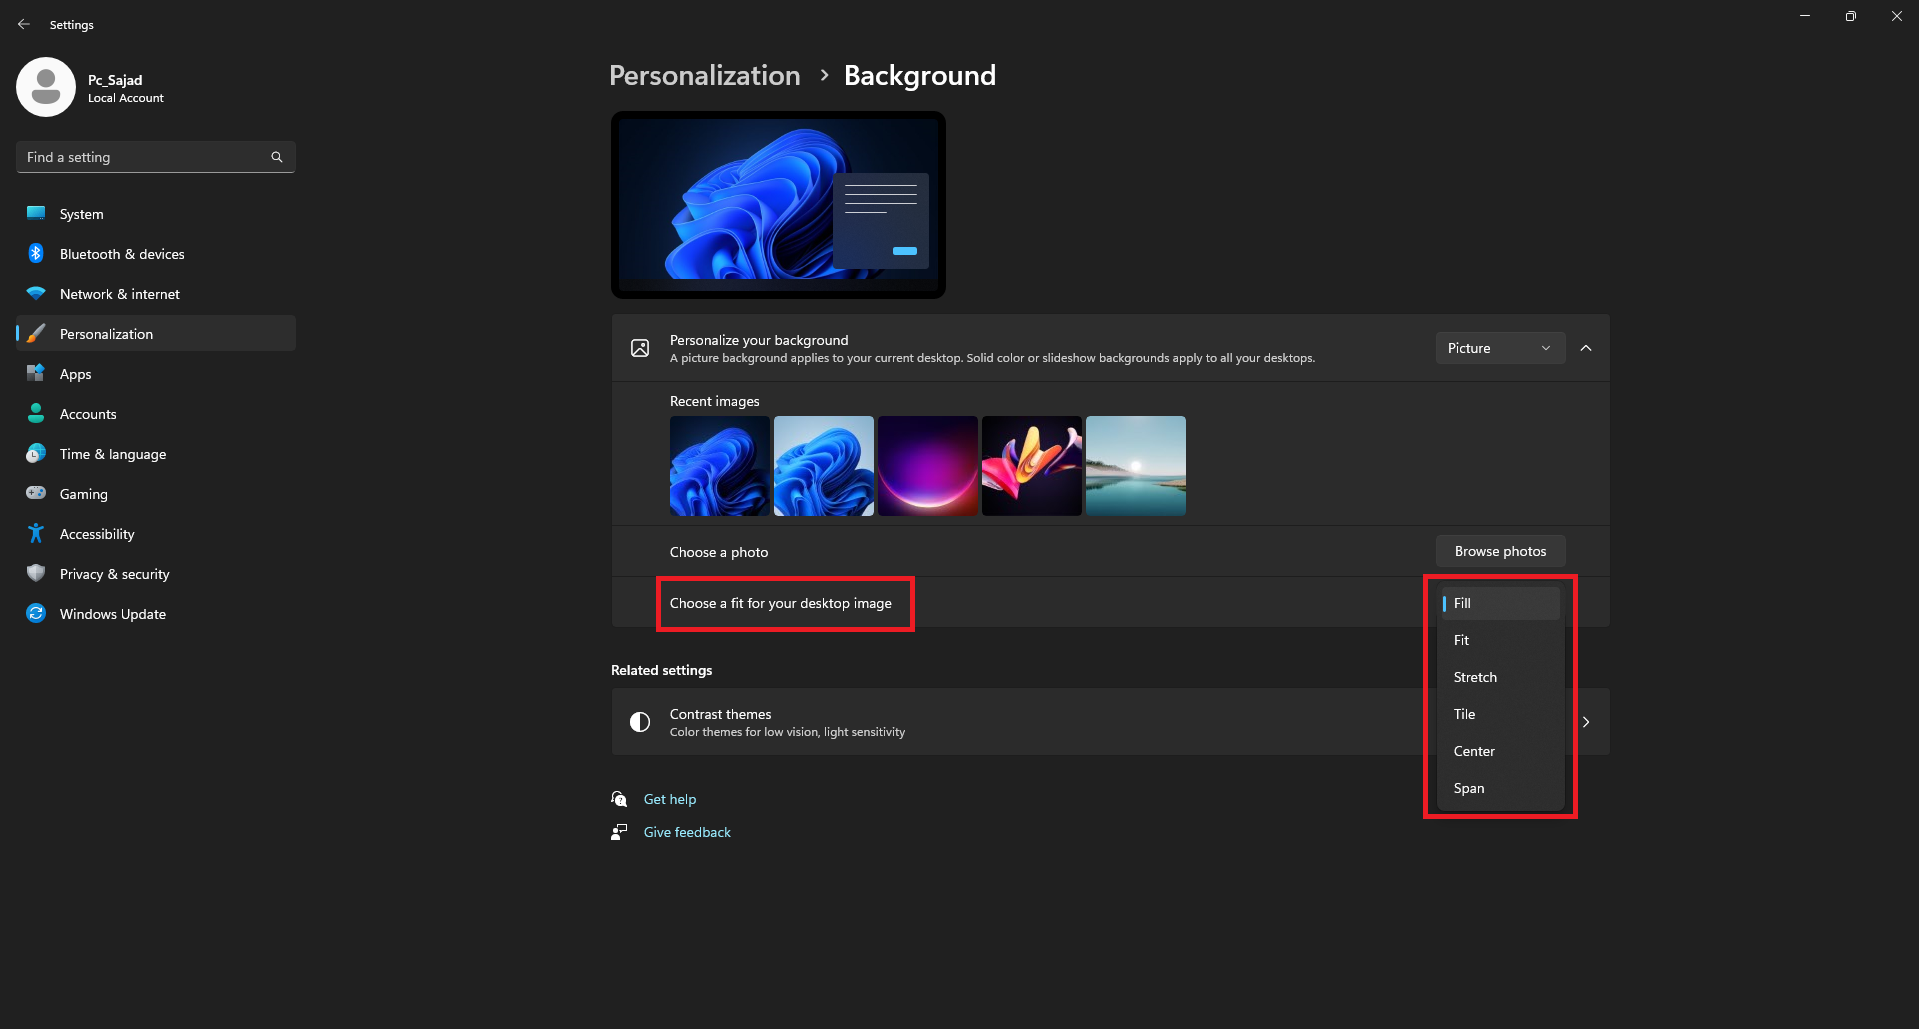This screenshot has width=1919, height=1029.
Task: Click the Find a setting search box
Action: tap(156, 157)
